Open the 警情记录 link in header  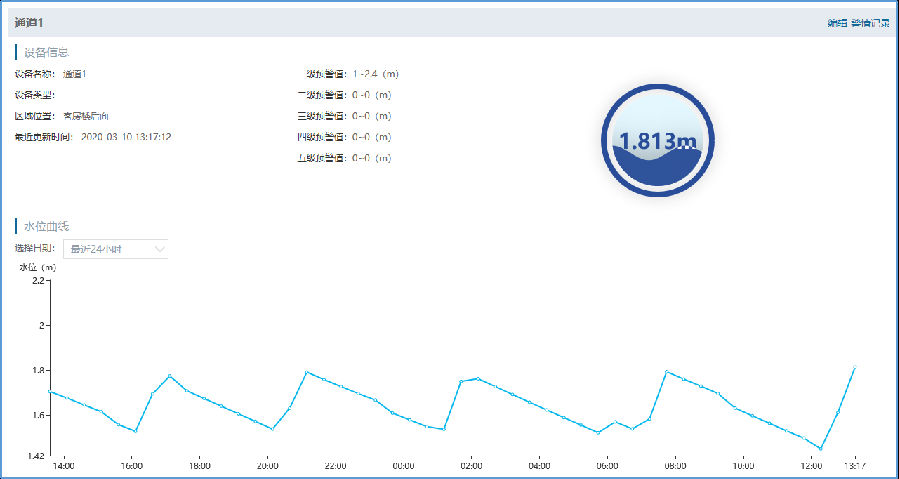pos(870,23)
